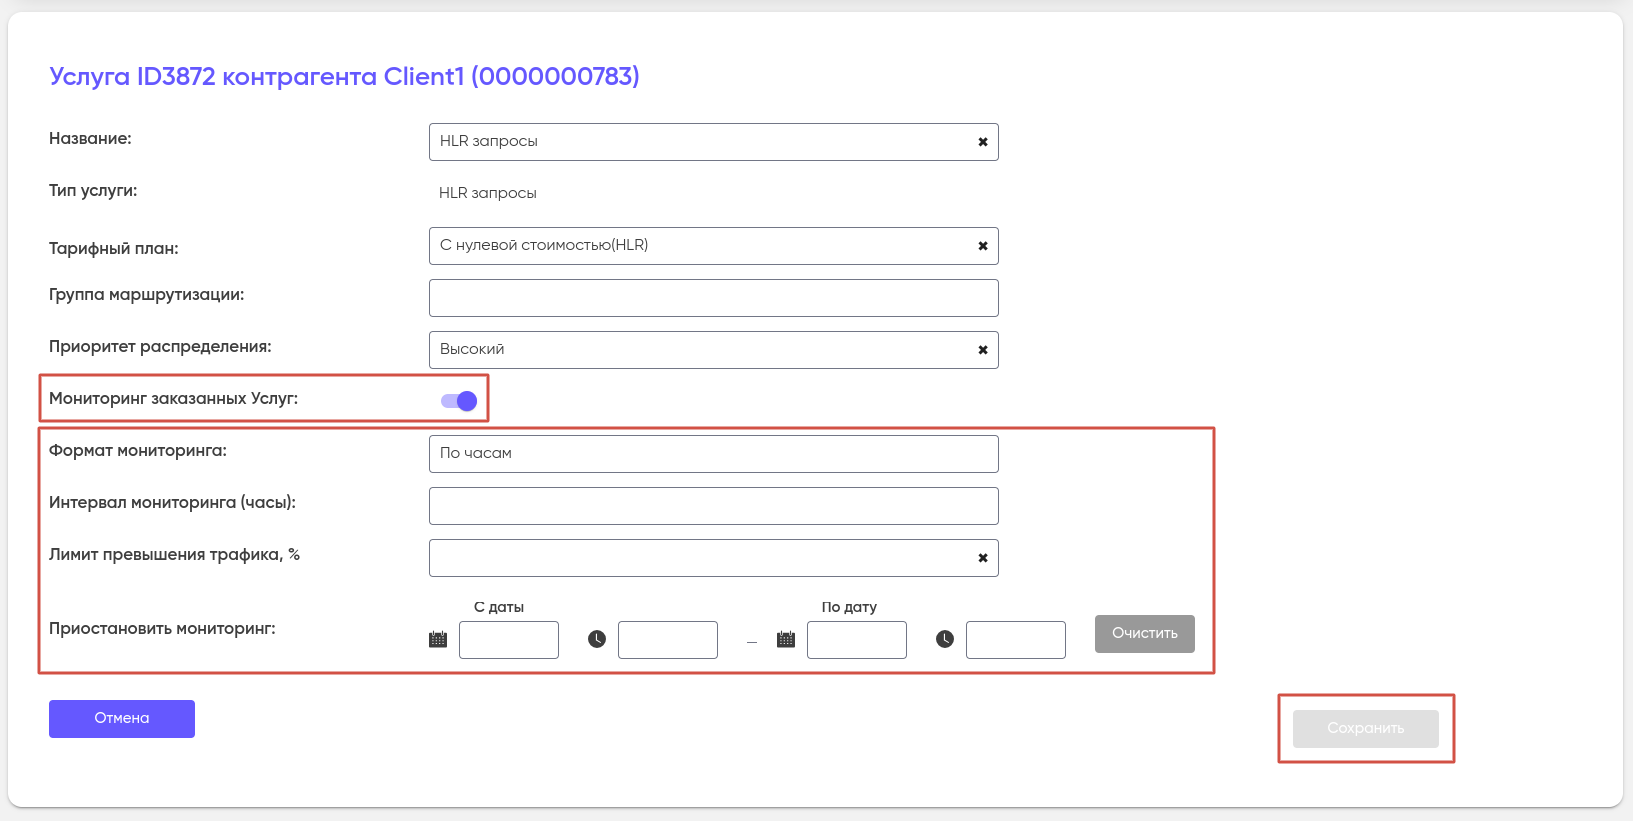
Task: Focus the Название text field
Action: (714, 142)
